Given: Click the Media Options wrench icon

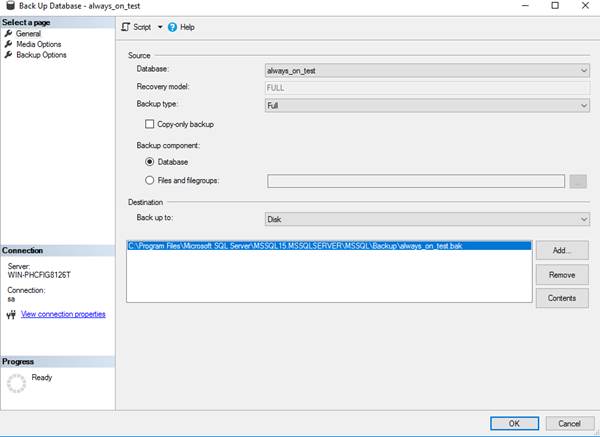Looking at the screenshot, I should click(x=8, y=45).
